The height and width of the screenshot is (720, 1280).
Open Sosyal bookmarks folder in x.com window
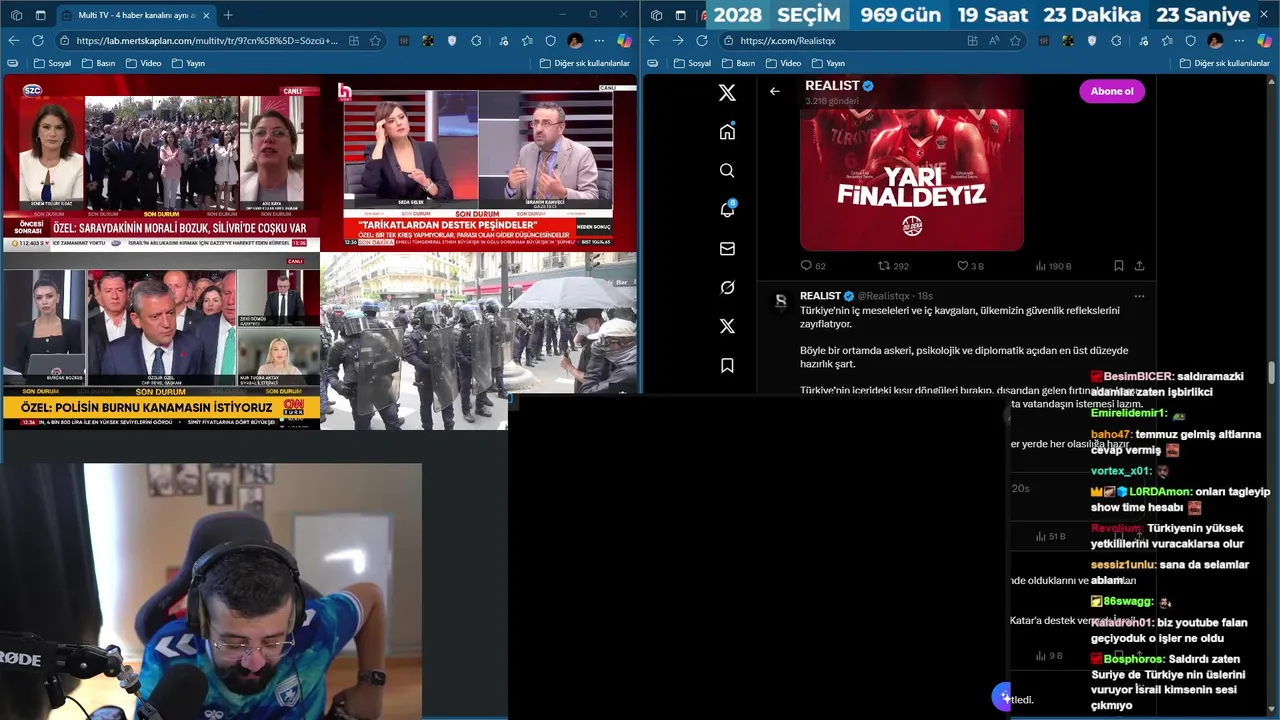693,63
